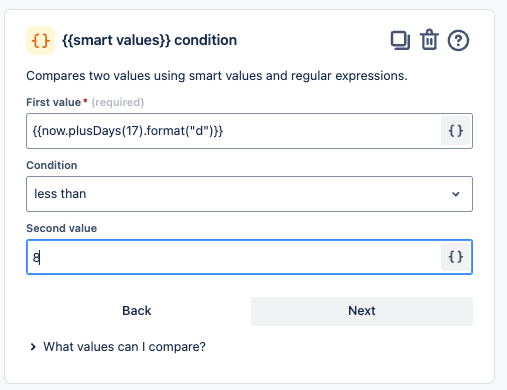Click the Condition field label
Viewport: 507px width, 390px height.
tap(52, 165)
